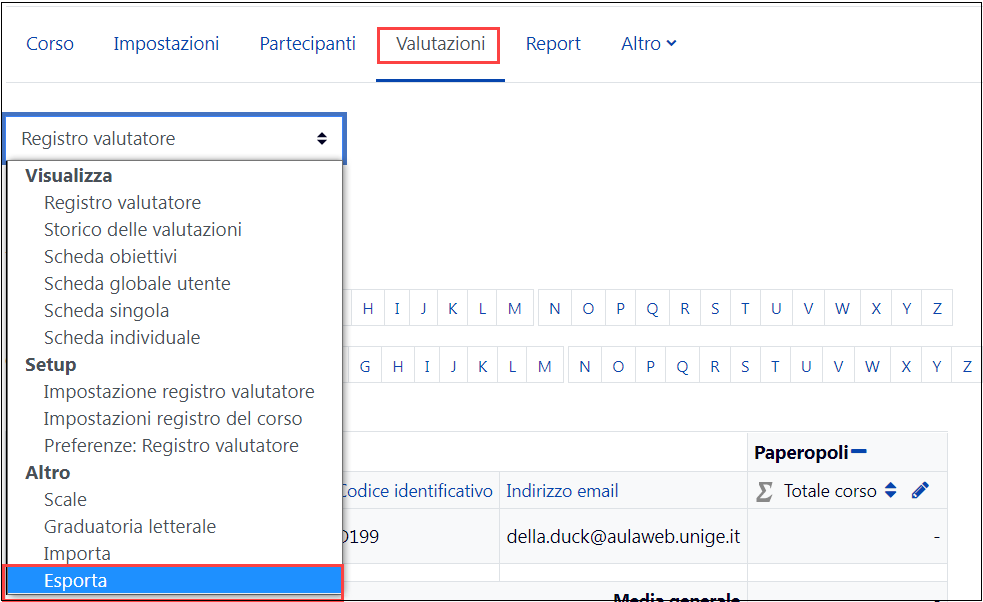Switch to the Impostazioni tab
Screen dimensions: 983x602
166,43
